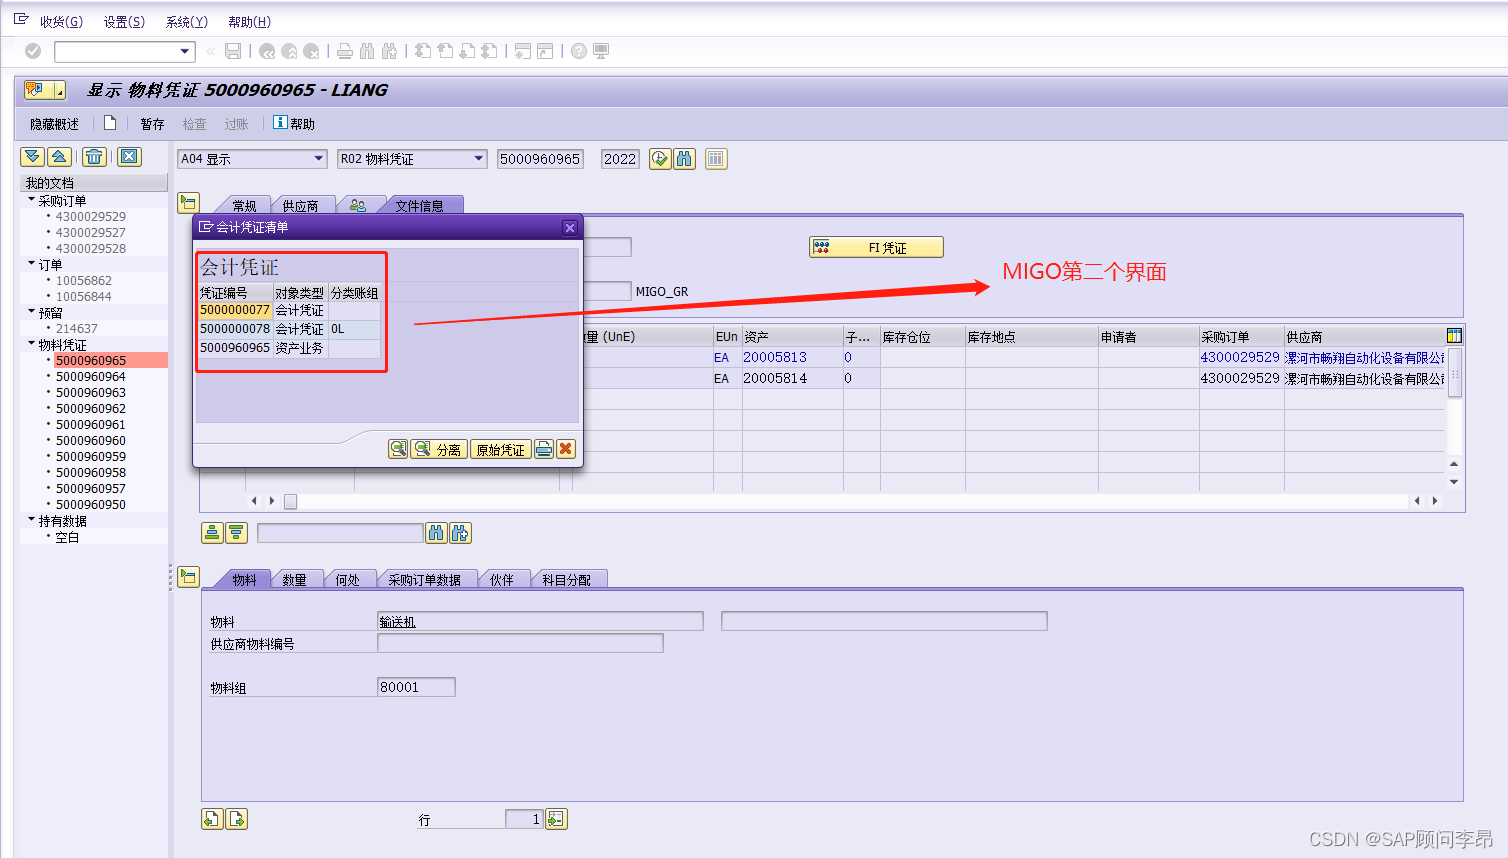The width and height of the screenshot is (1508, 858).
Task: Open the 收货(G) menu
Action: click(x=61, y=22)
